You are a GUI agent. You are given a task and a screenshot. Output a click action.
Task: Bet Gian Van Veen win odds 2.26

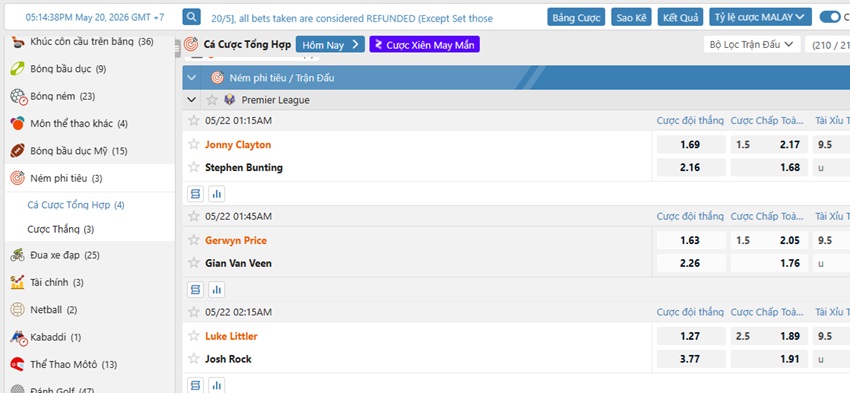click(691, 263)
